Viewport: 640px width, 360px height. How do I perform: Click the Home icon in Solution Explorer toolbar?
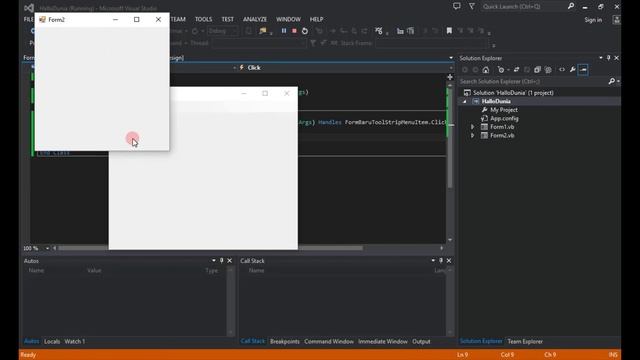click(486, 70)
